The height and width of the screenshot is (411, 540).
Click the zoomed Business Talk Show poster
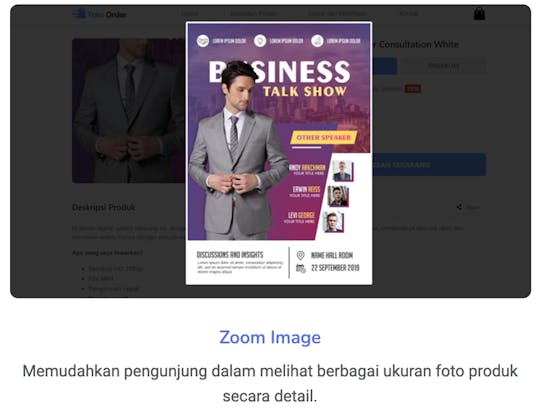click(x=279, y=153)
